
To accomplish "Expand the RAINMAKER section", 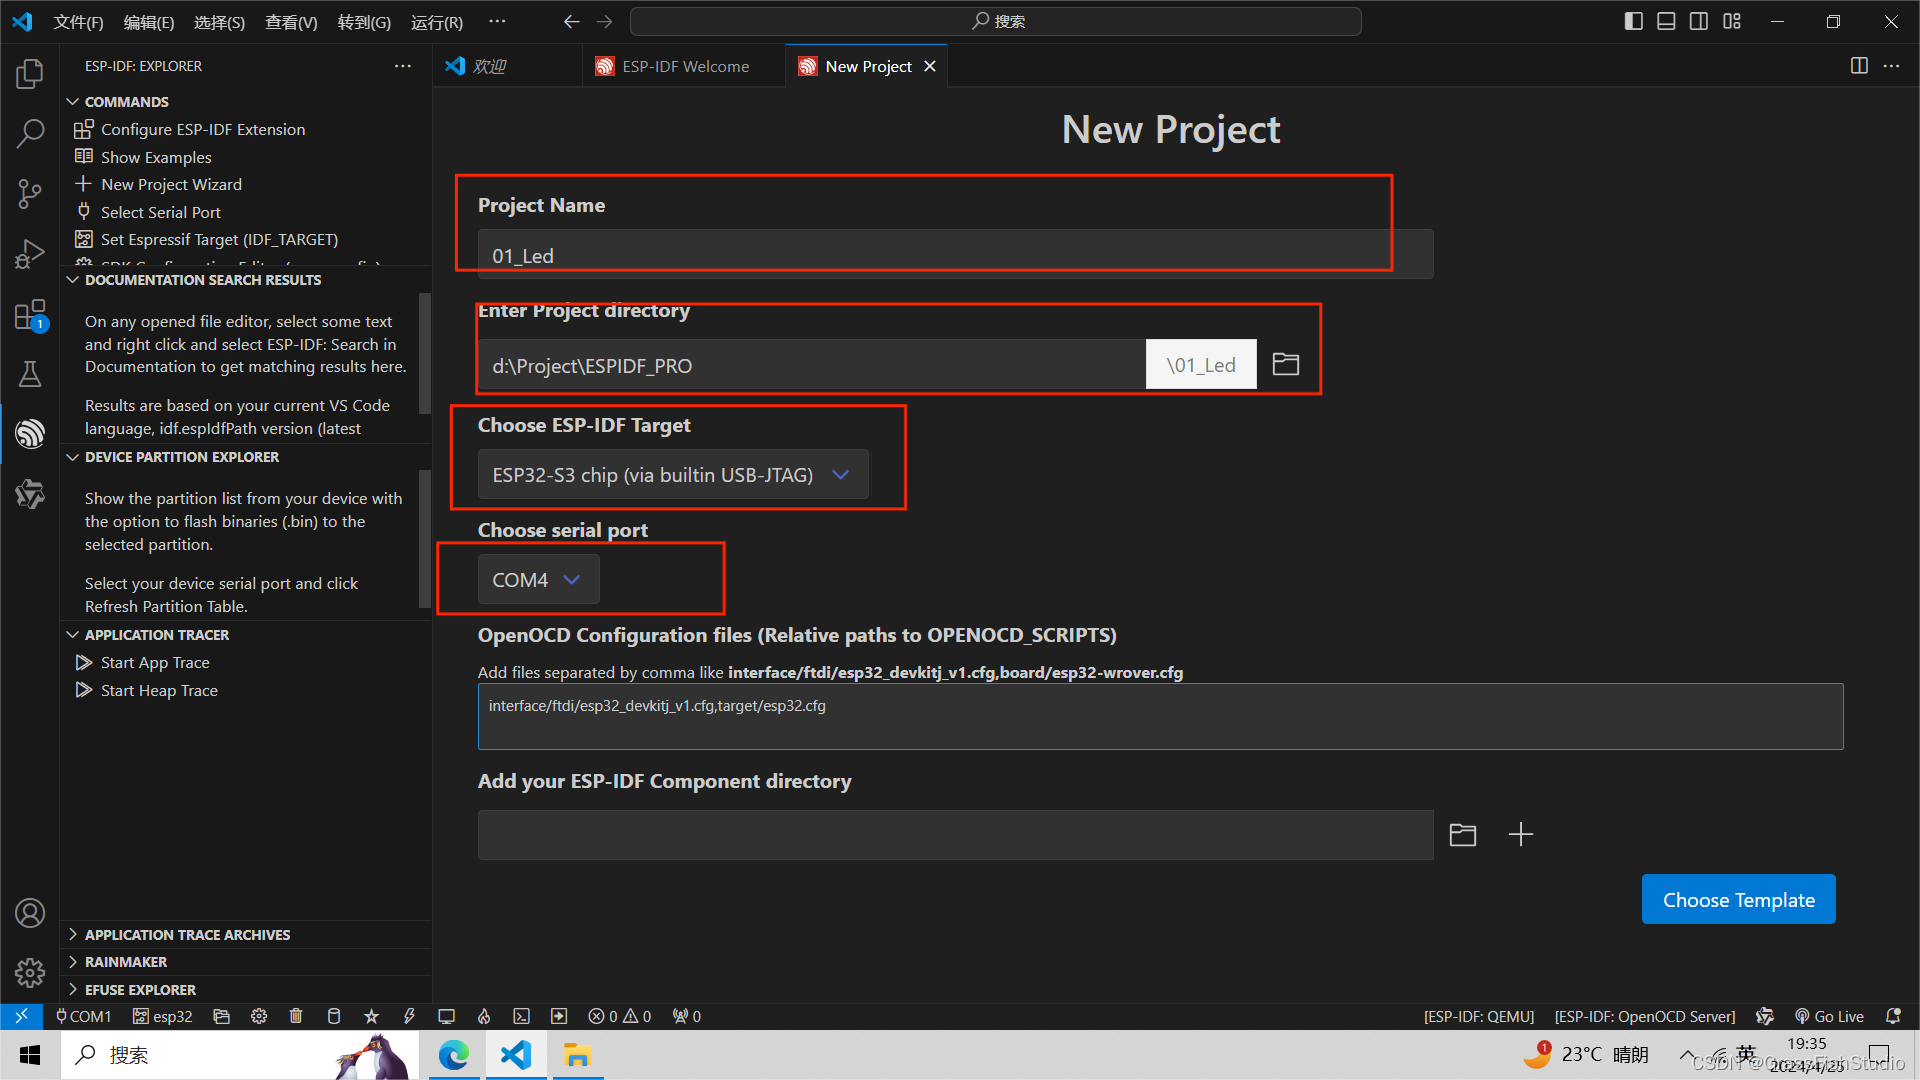I will point(126,962).
